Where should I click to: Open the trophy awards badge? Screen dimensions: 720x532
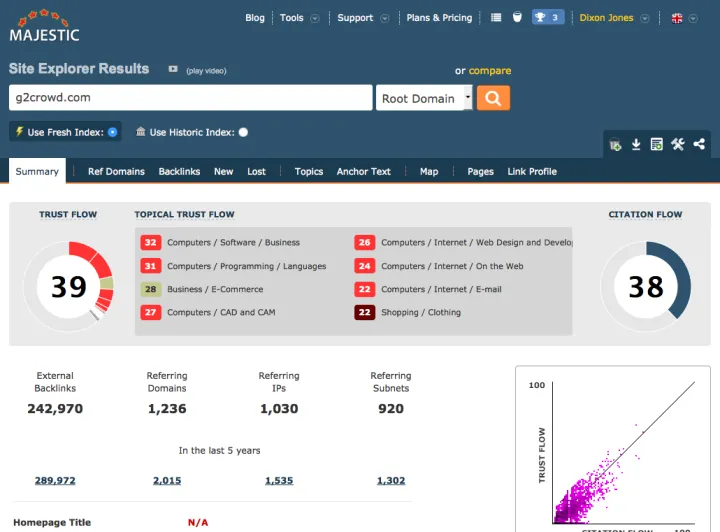click(x=547, y=18)
